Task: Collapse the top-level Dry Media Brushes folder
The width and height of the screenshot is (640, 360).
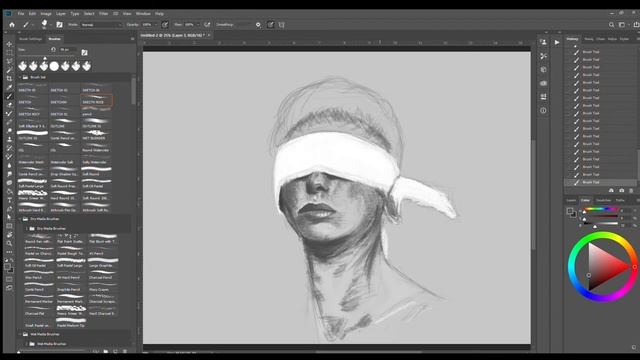Action: (x=20, y=219)
